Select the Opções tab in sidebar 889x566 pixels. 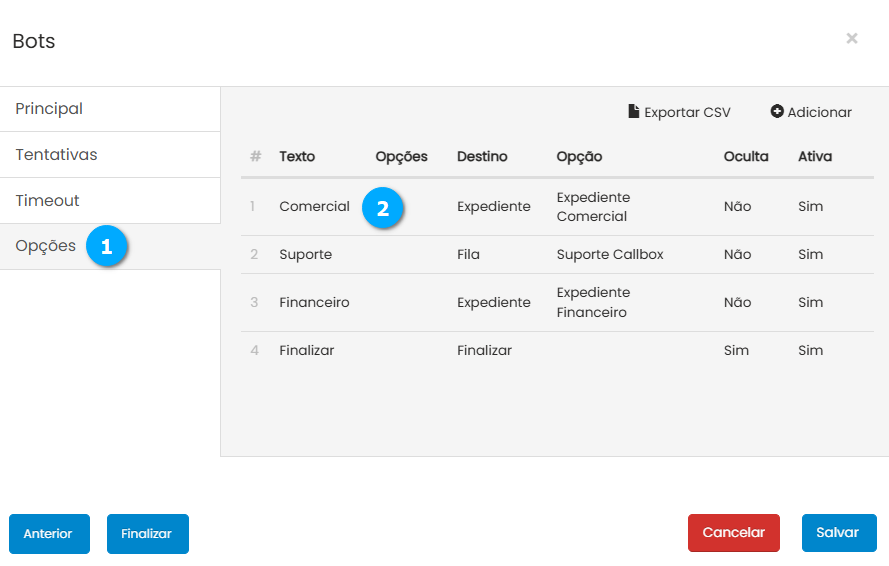(45, 246)
